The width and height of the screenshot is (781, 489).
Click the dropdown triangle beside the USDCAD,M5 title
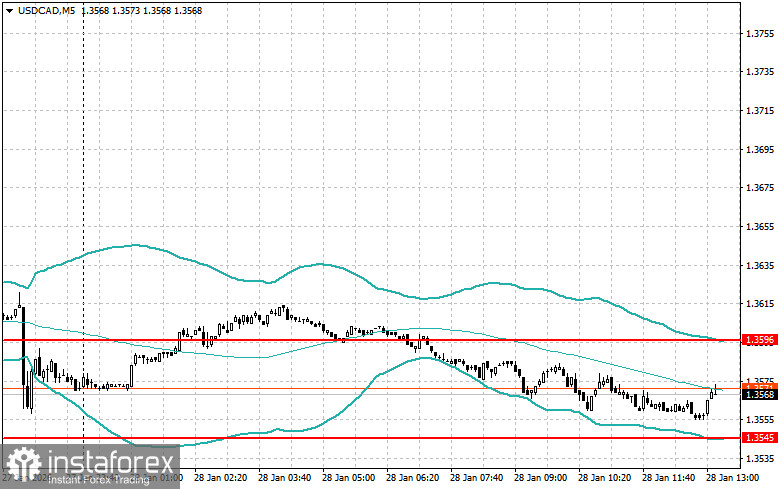pos(9,10)
